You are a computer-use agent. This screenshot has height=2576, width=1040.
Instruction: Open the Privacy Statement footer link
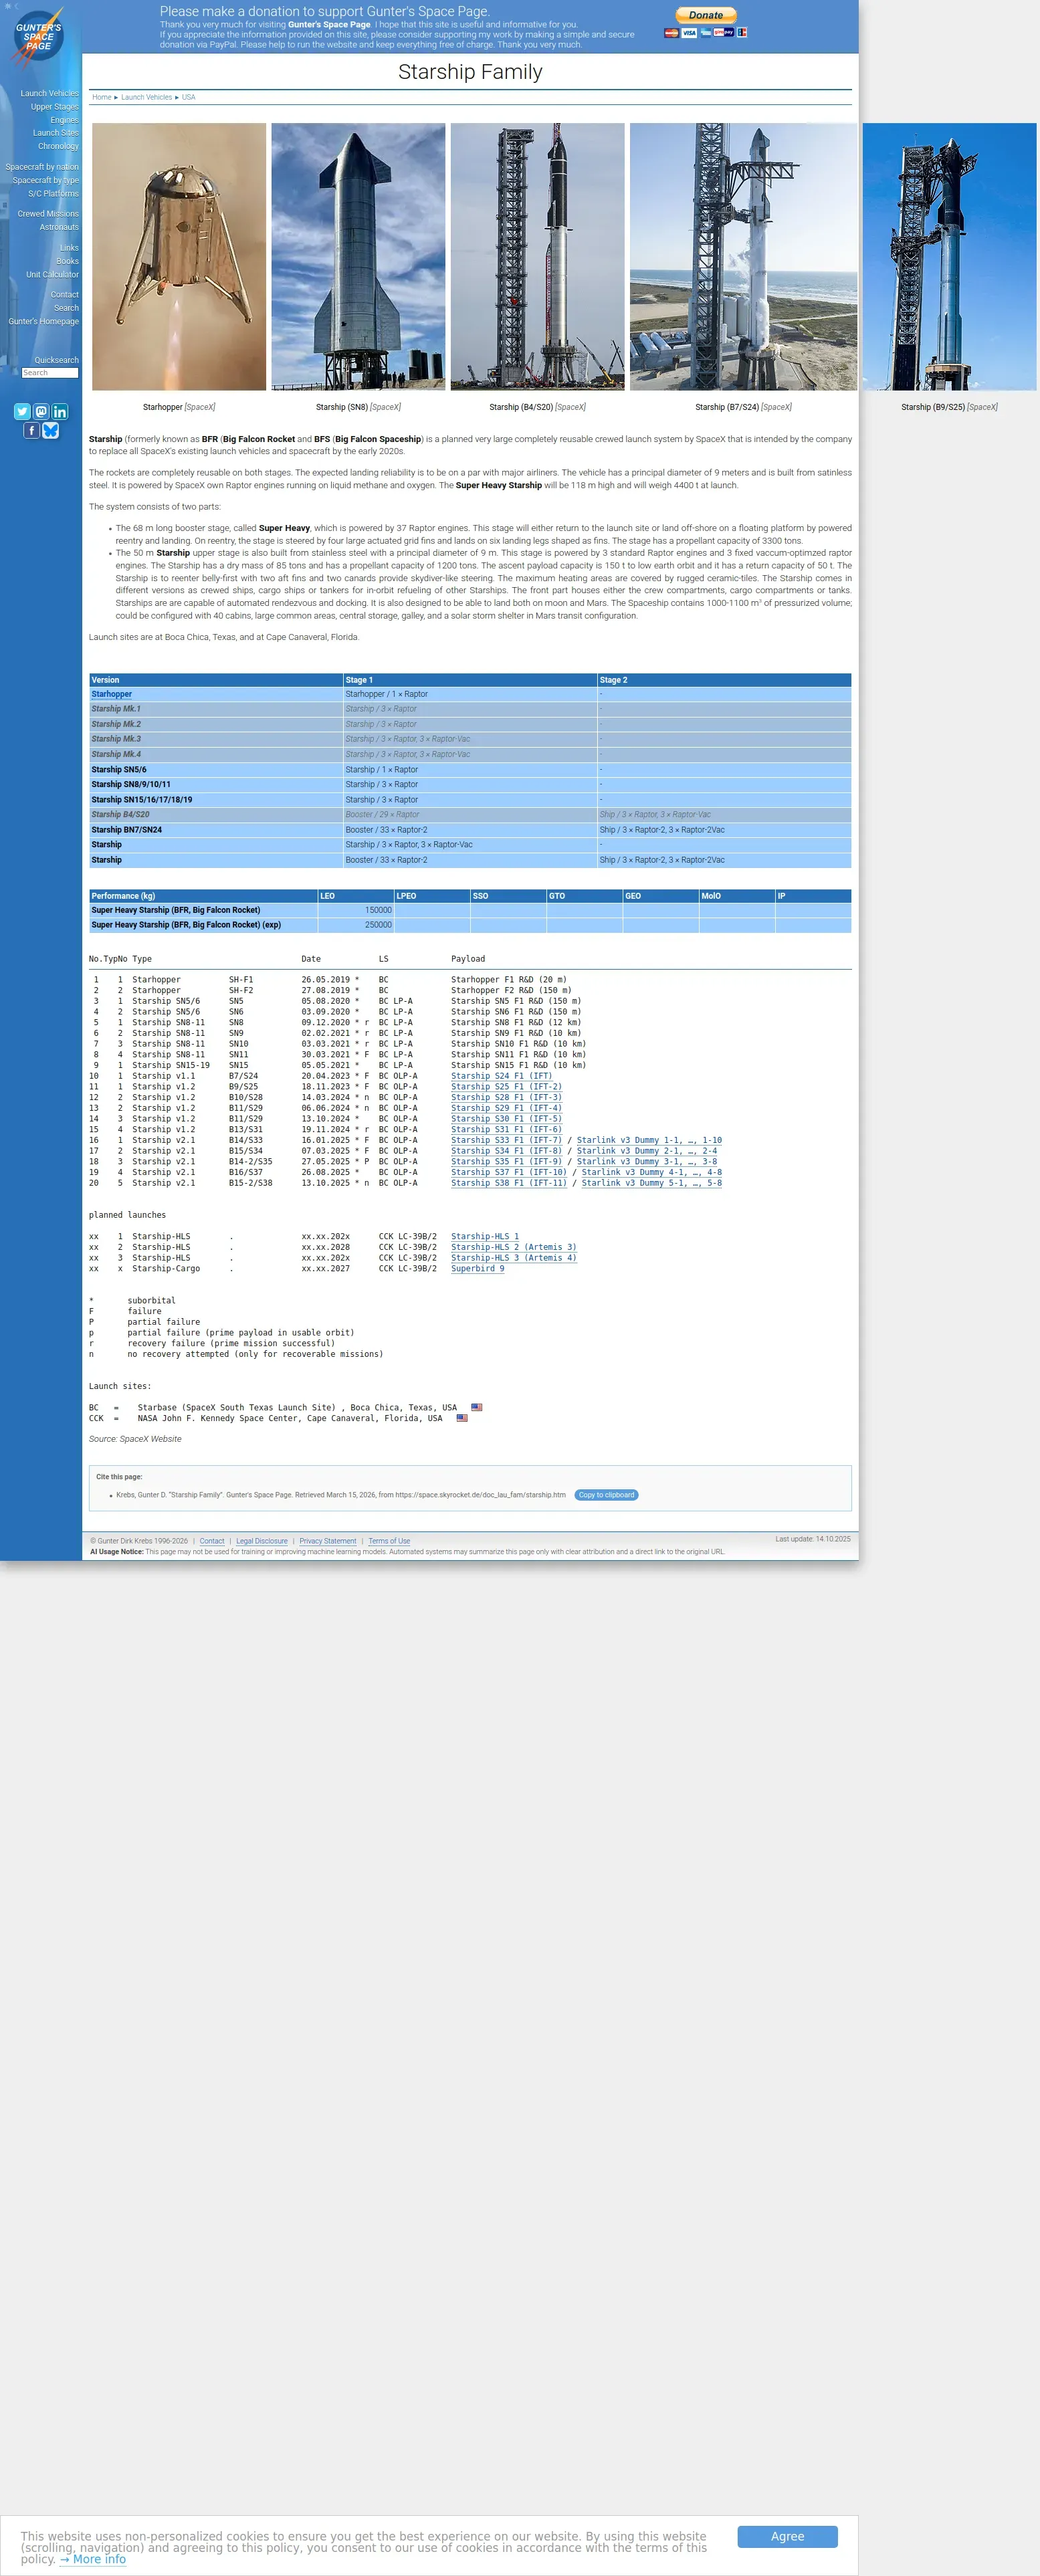click(328, 1541)
